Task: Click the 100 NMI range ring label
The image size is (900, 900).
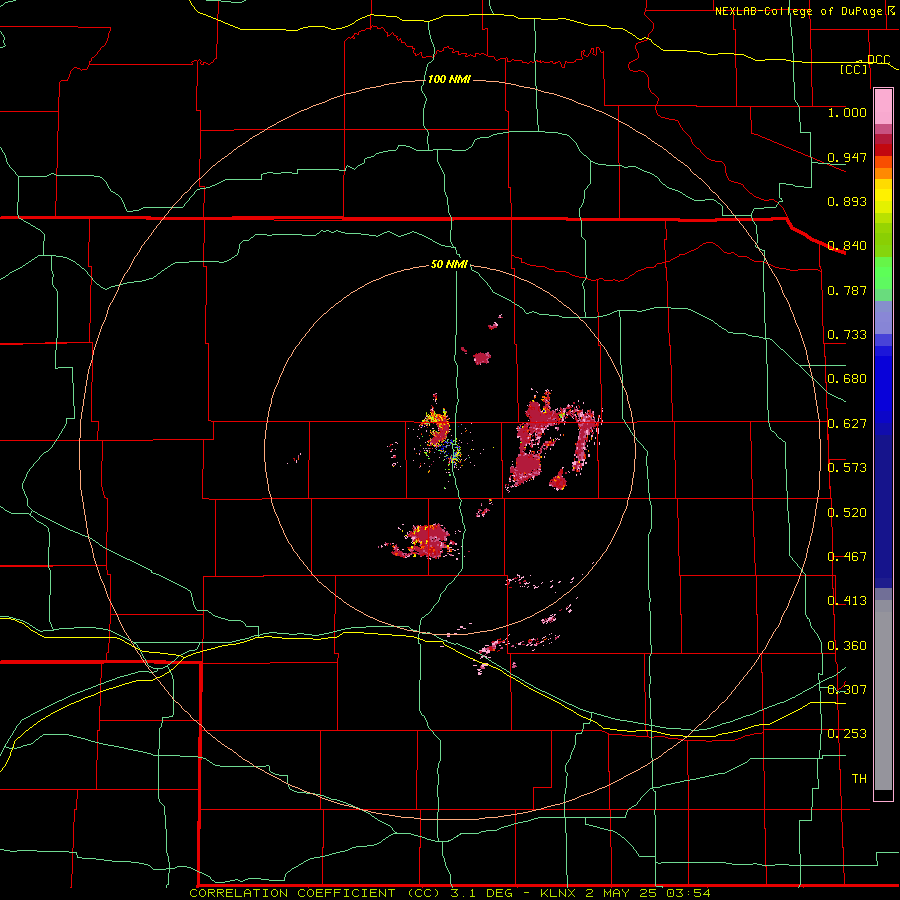Action: click(x=449, y=79)
